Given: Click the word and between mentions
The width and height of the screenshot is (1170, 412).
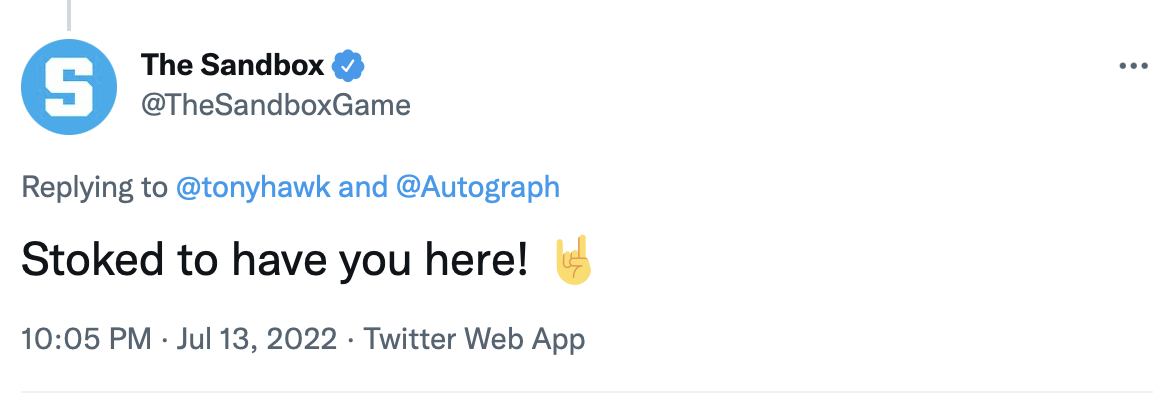Looking at the screenshot, I should pyautogui.click(x=363, y=187).
